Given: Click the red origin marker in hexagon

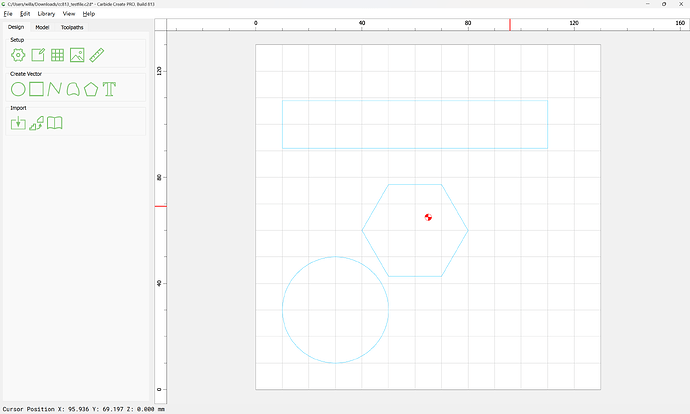Looking at the screenshot, I should [x=428, y=217].
